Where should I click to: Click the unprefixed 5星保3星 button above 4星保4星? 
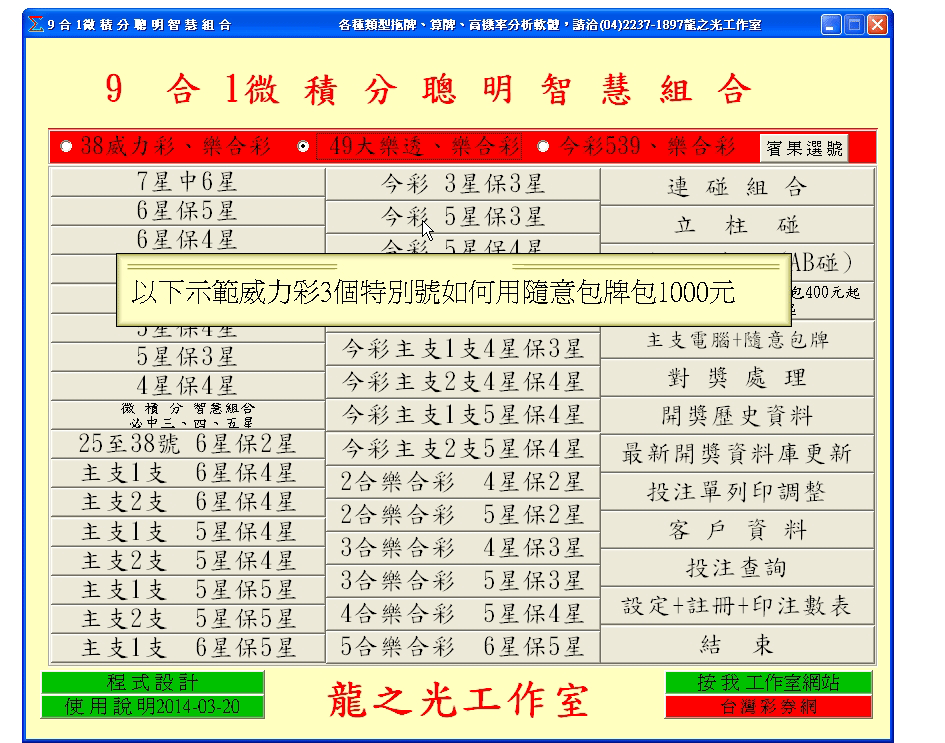click(x=187, y=356)
